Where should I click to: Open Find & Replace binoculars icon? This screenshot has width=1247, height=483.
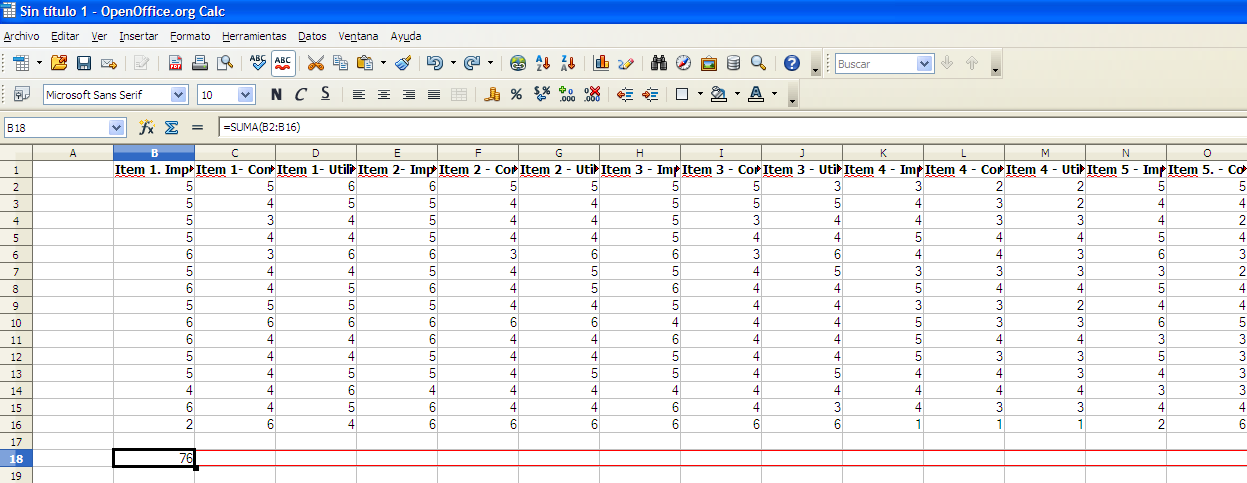click(x=659, y=63)
